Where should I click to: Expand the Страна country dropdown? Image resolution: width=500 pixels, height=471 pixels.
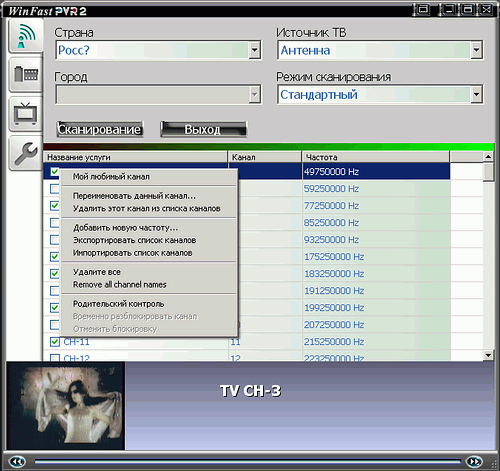(255, 50)
